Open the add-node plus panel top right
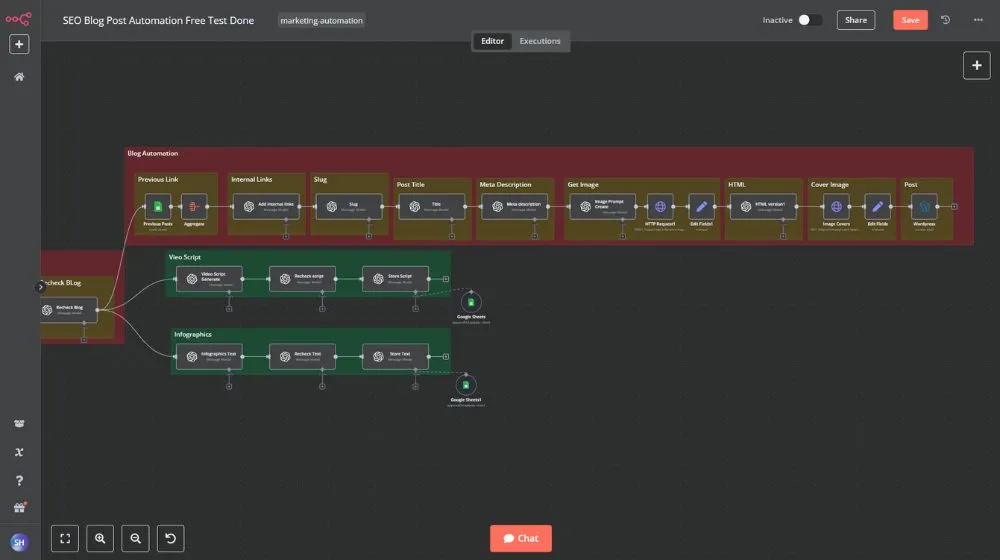The image size is (1000, 560). tap(976, 65)
